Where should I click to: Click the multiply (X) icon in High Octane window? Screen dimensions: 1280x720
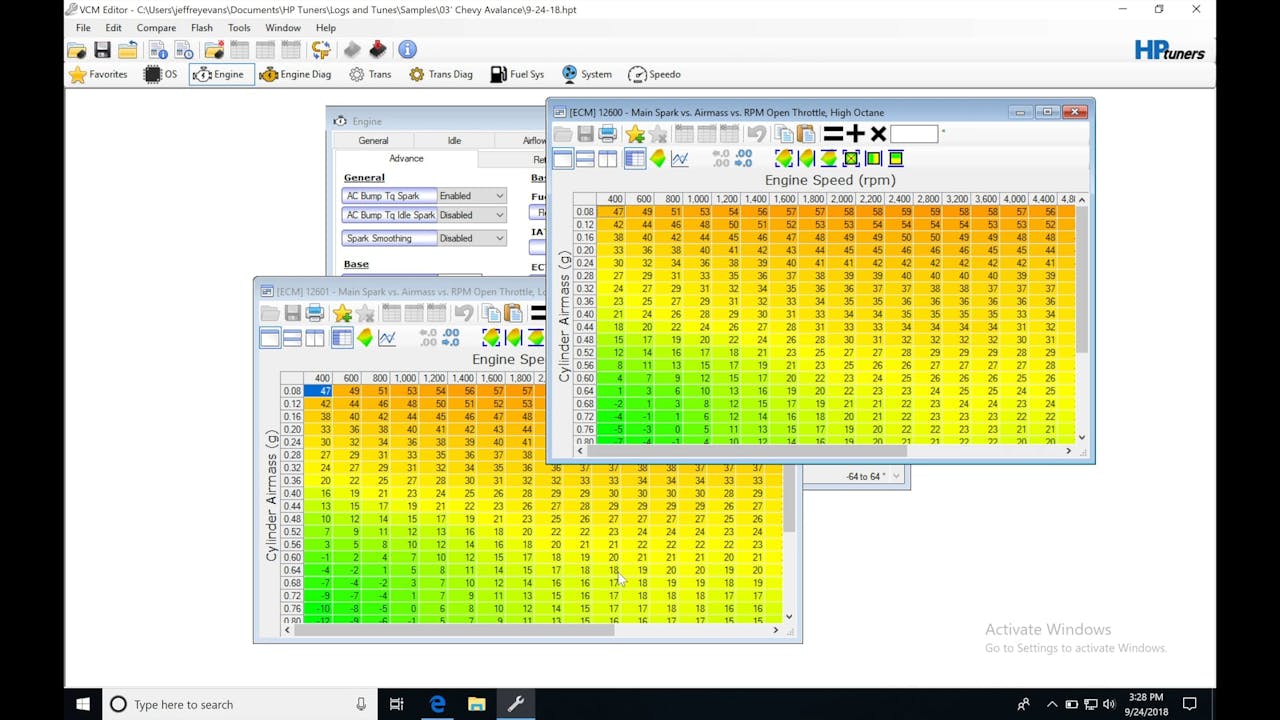point(878,134)
